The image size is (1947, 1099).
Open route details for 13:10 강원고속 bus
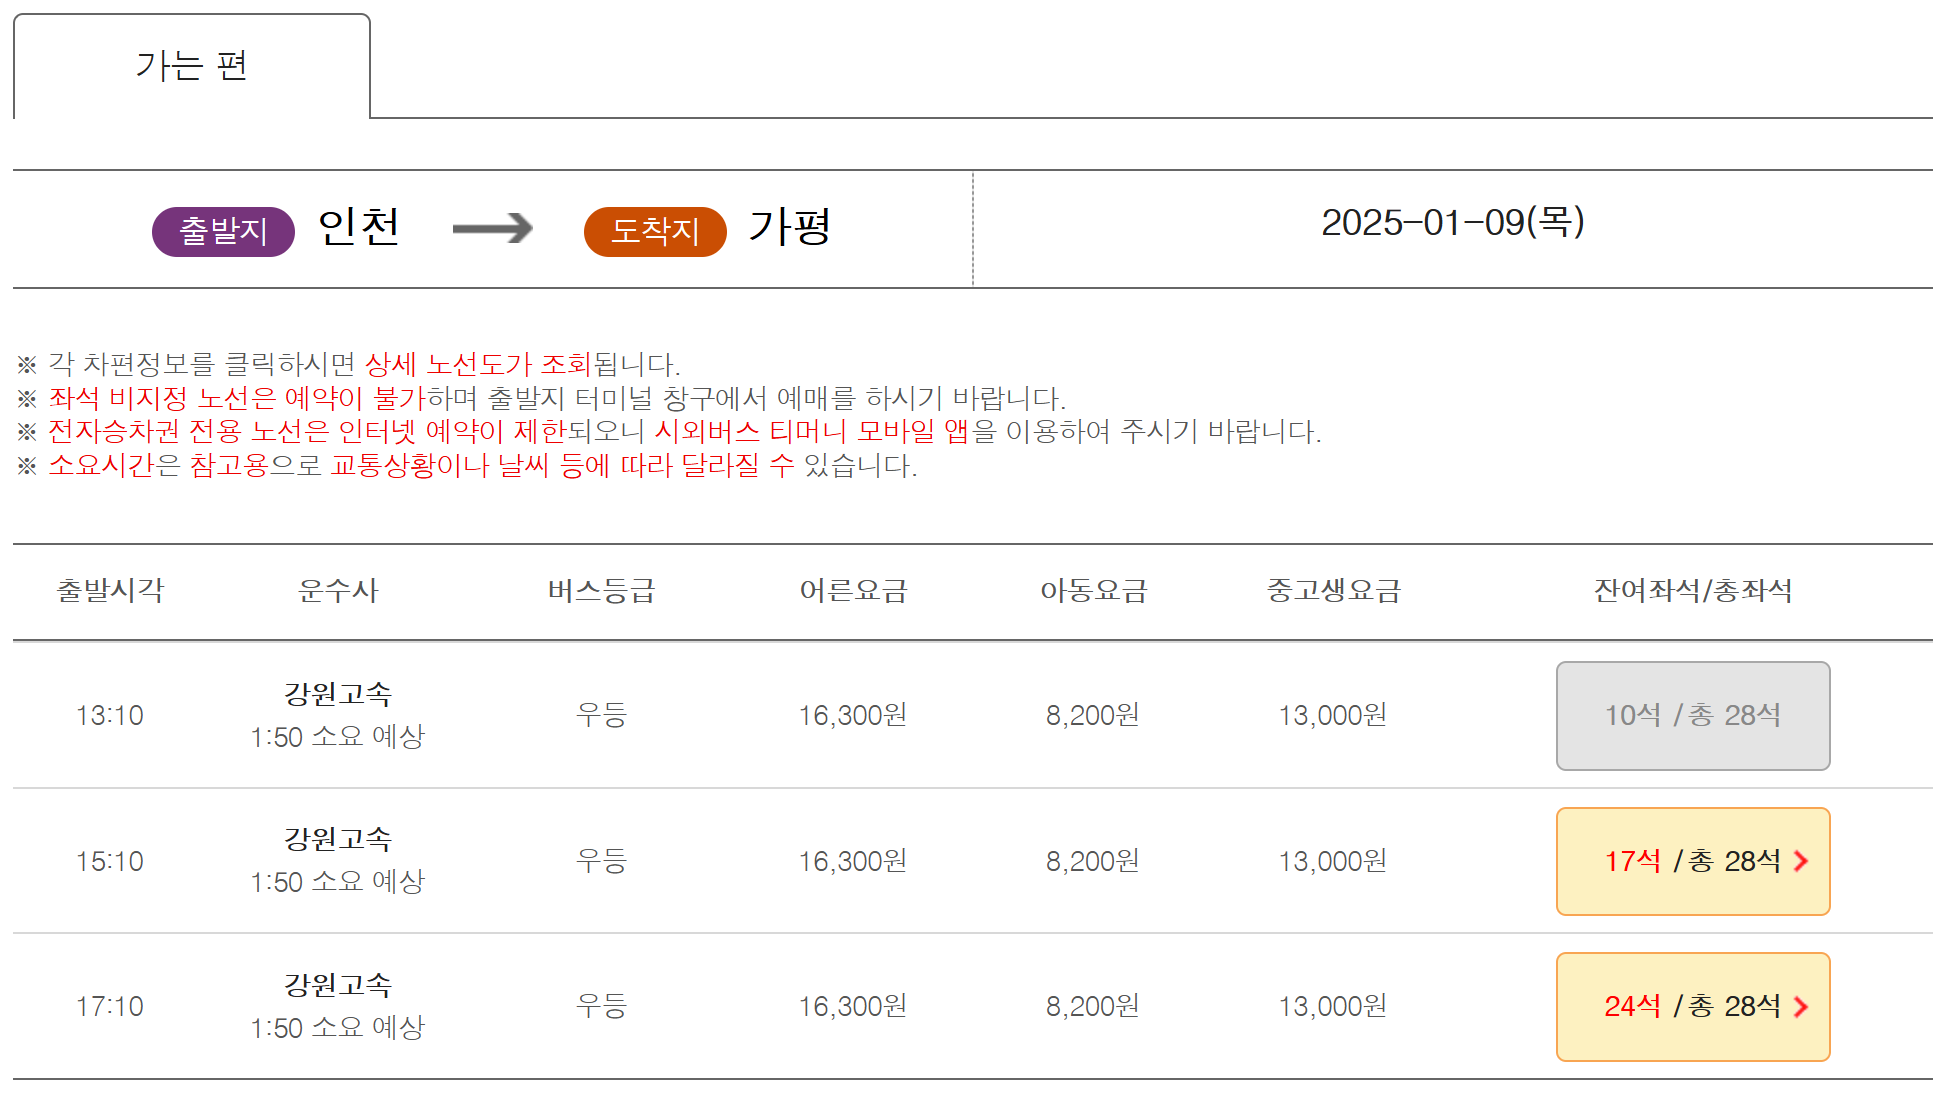click(x=338, y=694)
